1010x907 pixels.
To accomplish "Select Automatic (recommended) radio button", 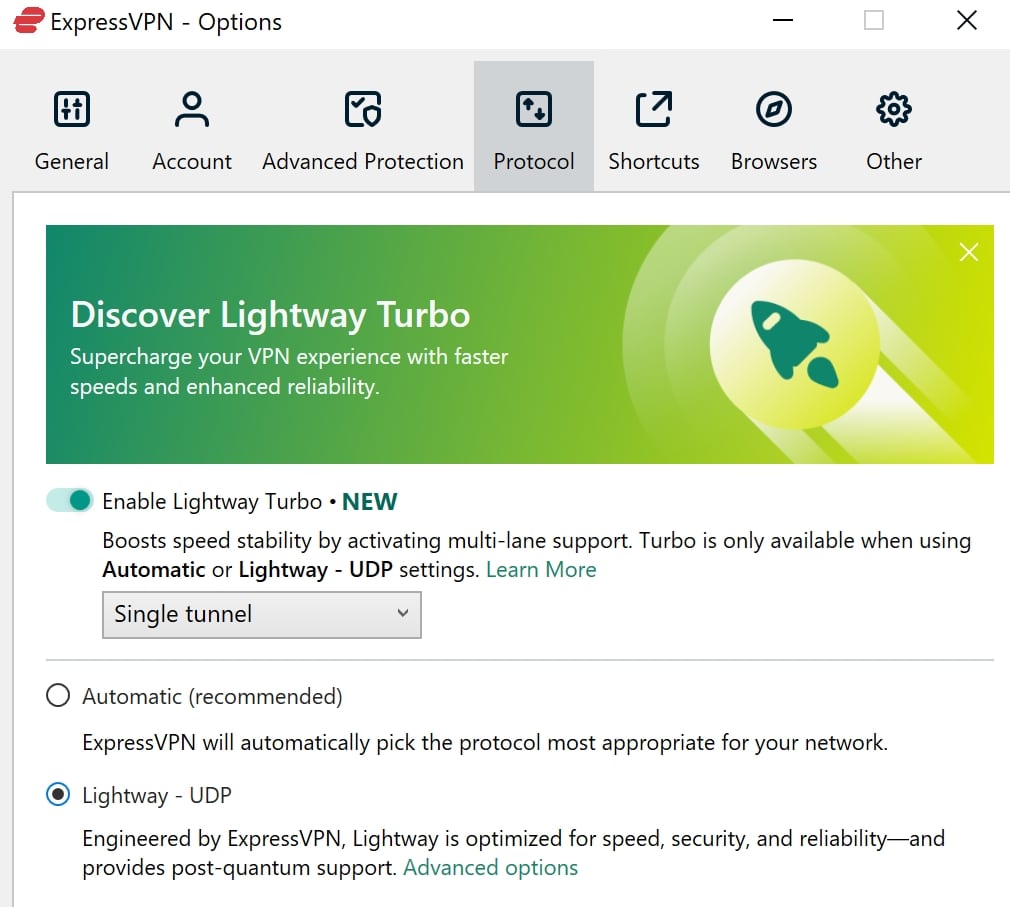I will (58, 696).
